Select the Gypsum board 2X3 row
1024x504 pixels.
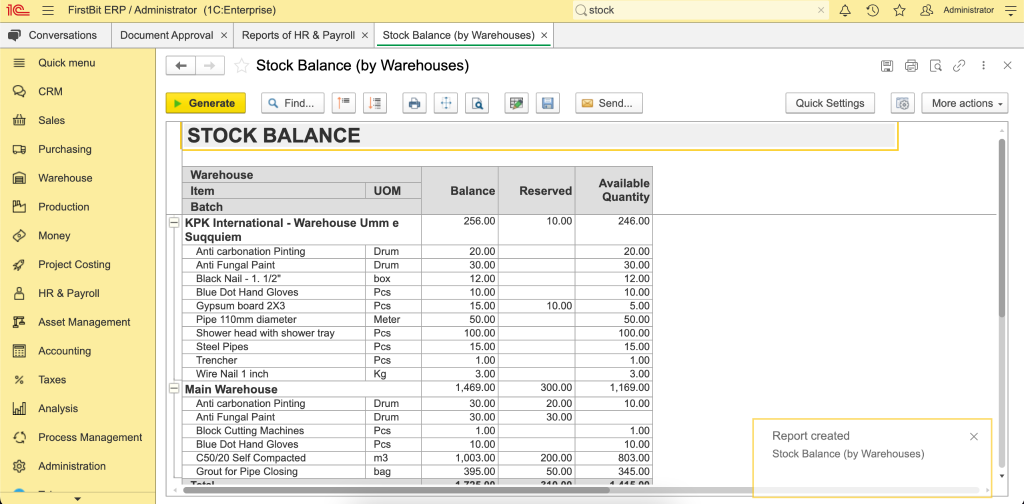(x=417, y=306)
